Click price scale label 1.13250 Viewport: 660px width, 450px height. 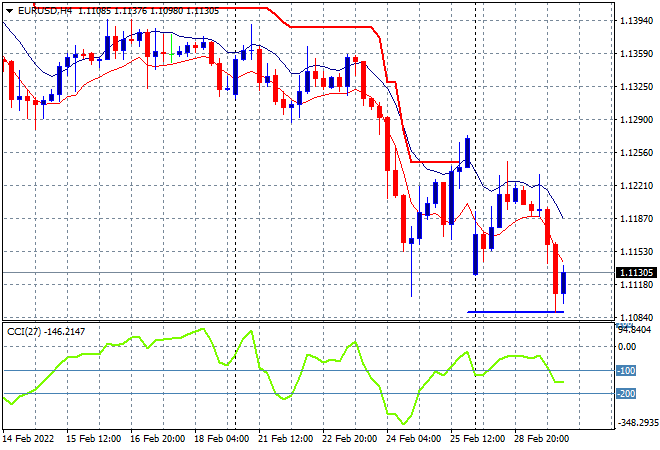click(x=636, y=87)
